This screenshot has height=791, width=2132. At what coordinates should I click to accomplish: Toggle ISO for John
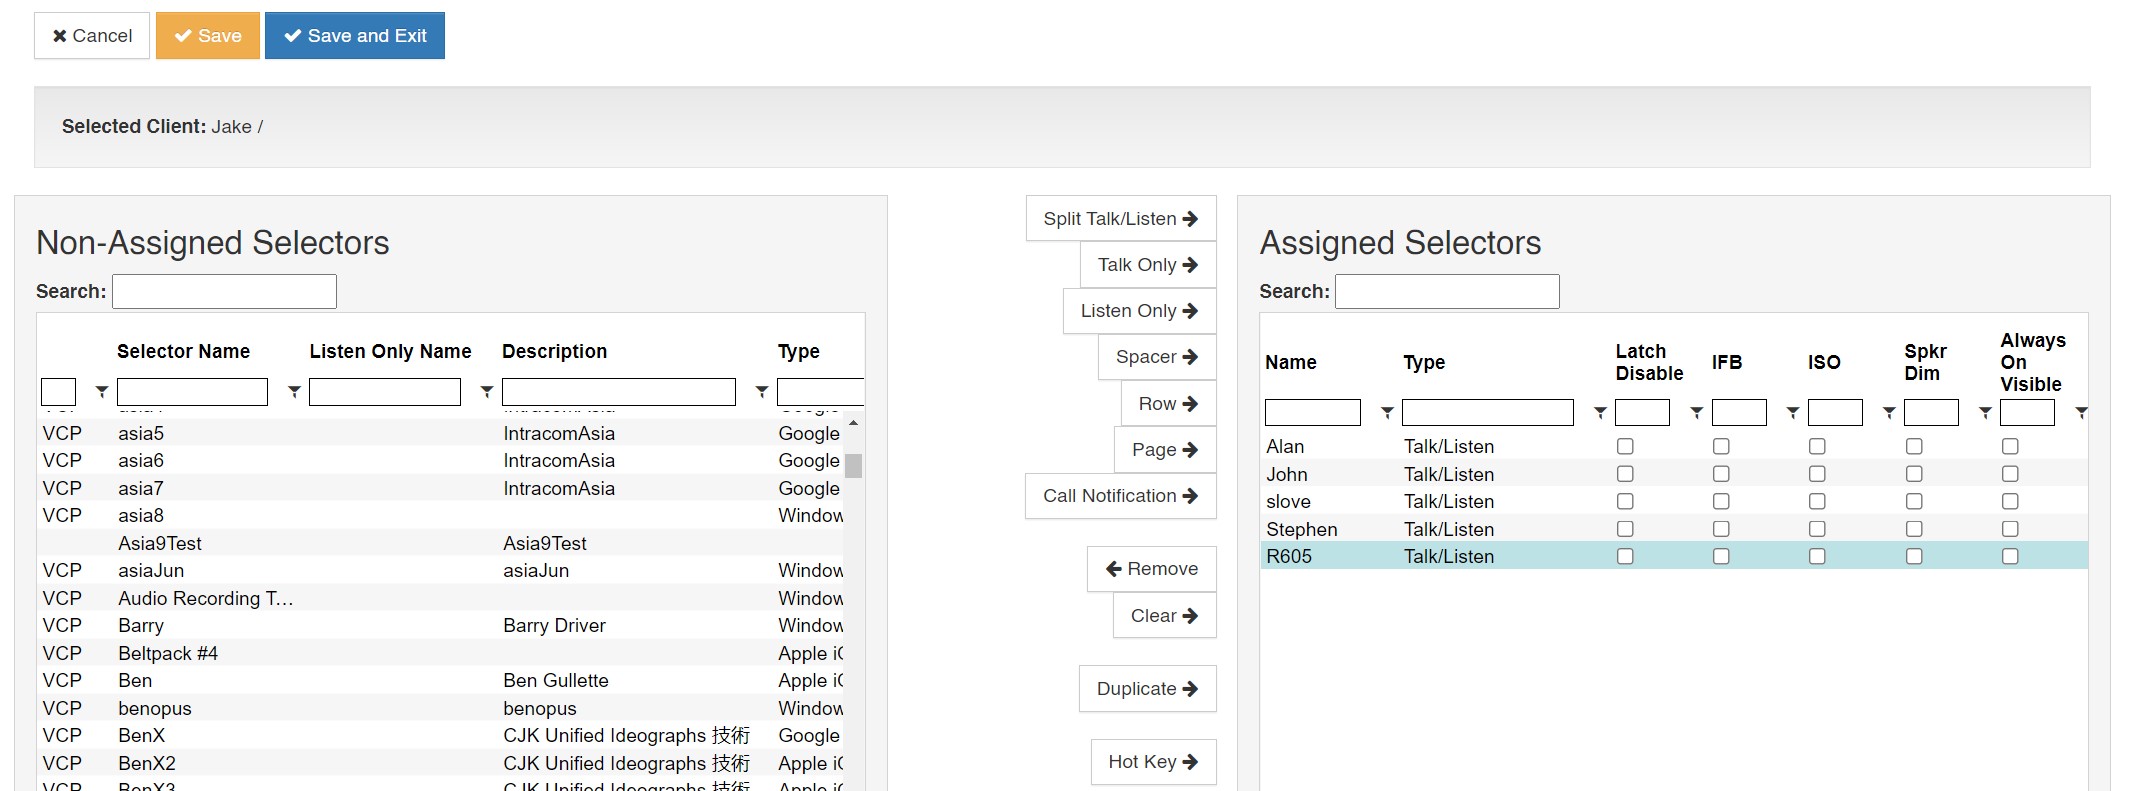click(1817, 474)
